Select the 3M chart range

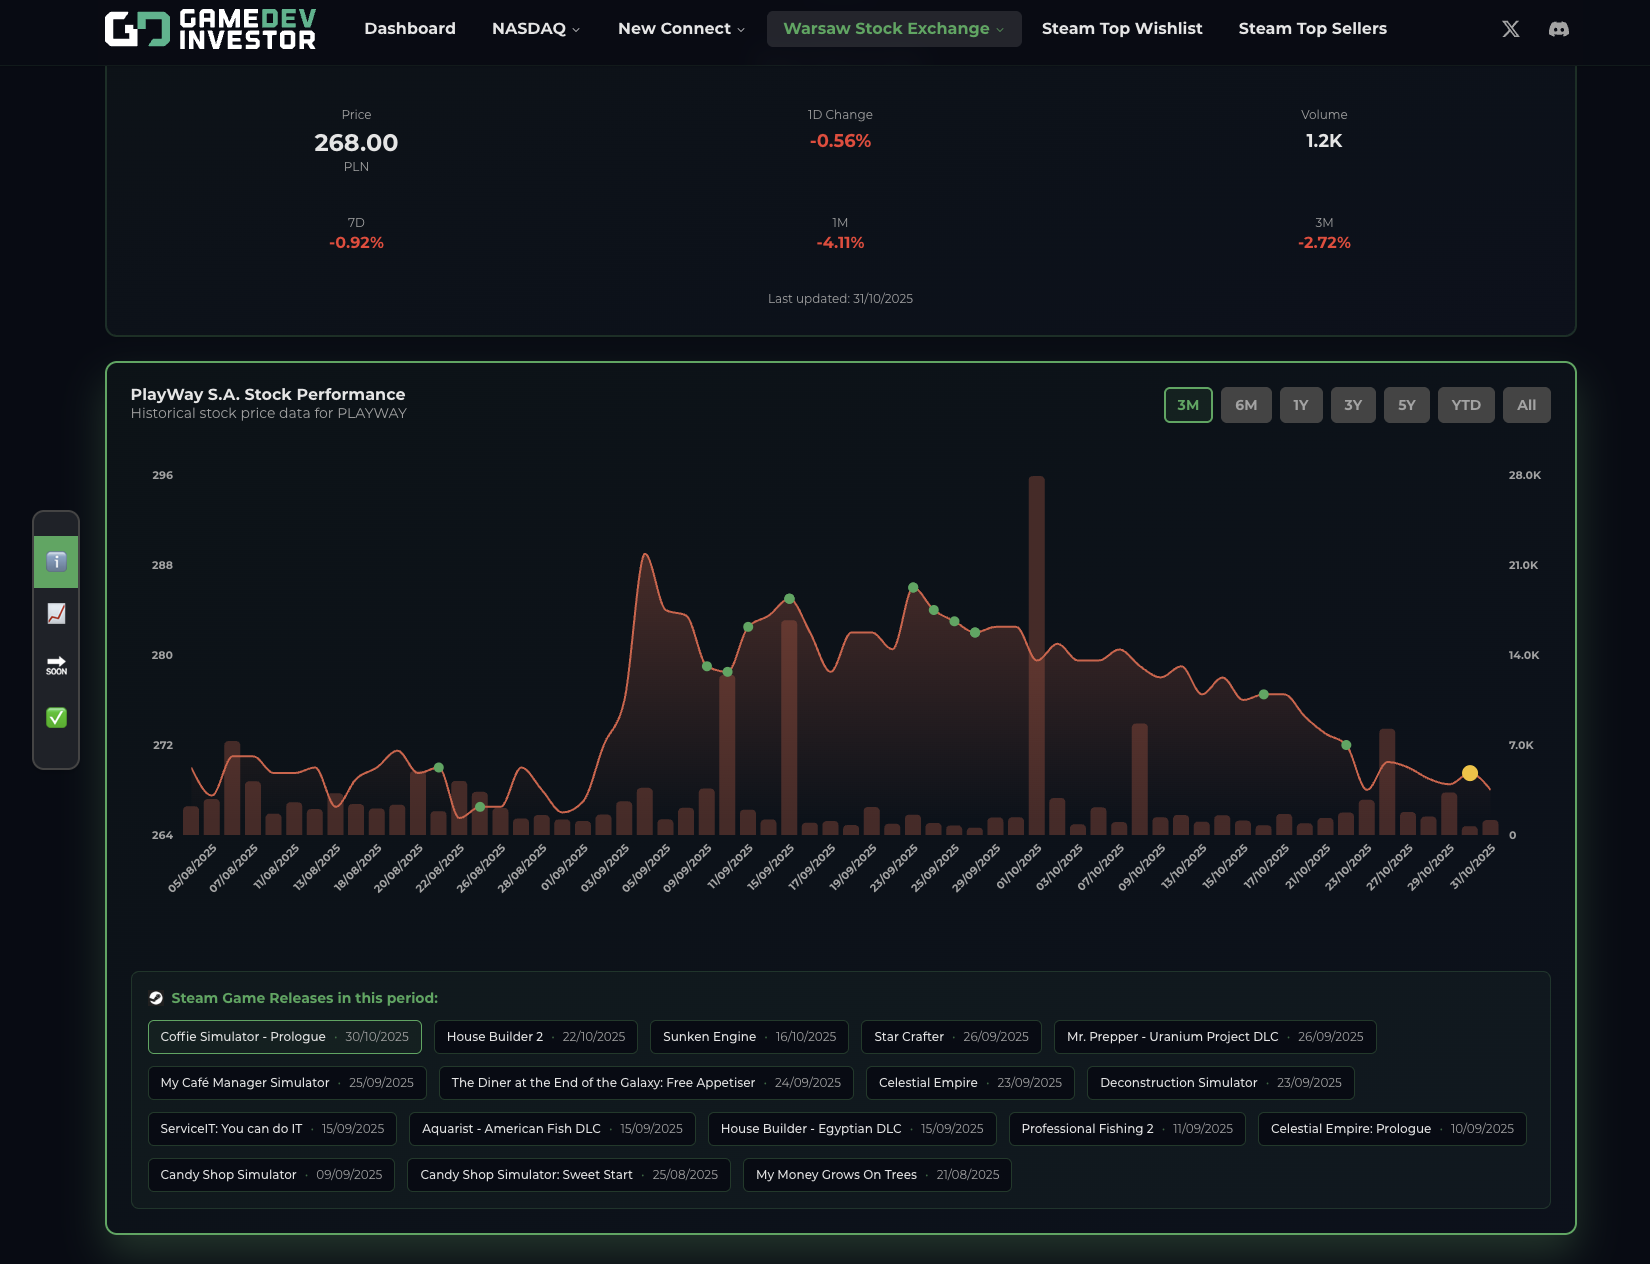1188,405
